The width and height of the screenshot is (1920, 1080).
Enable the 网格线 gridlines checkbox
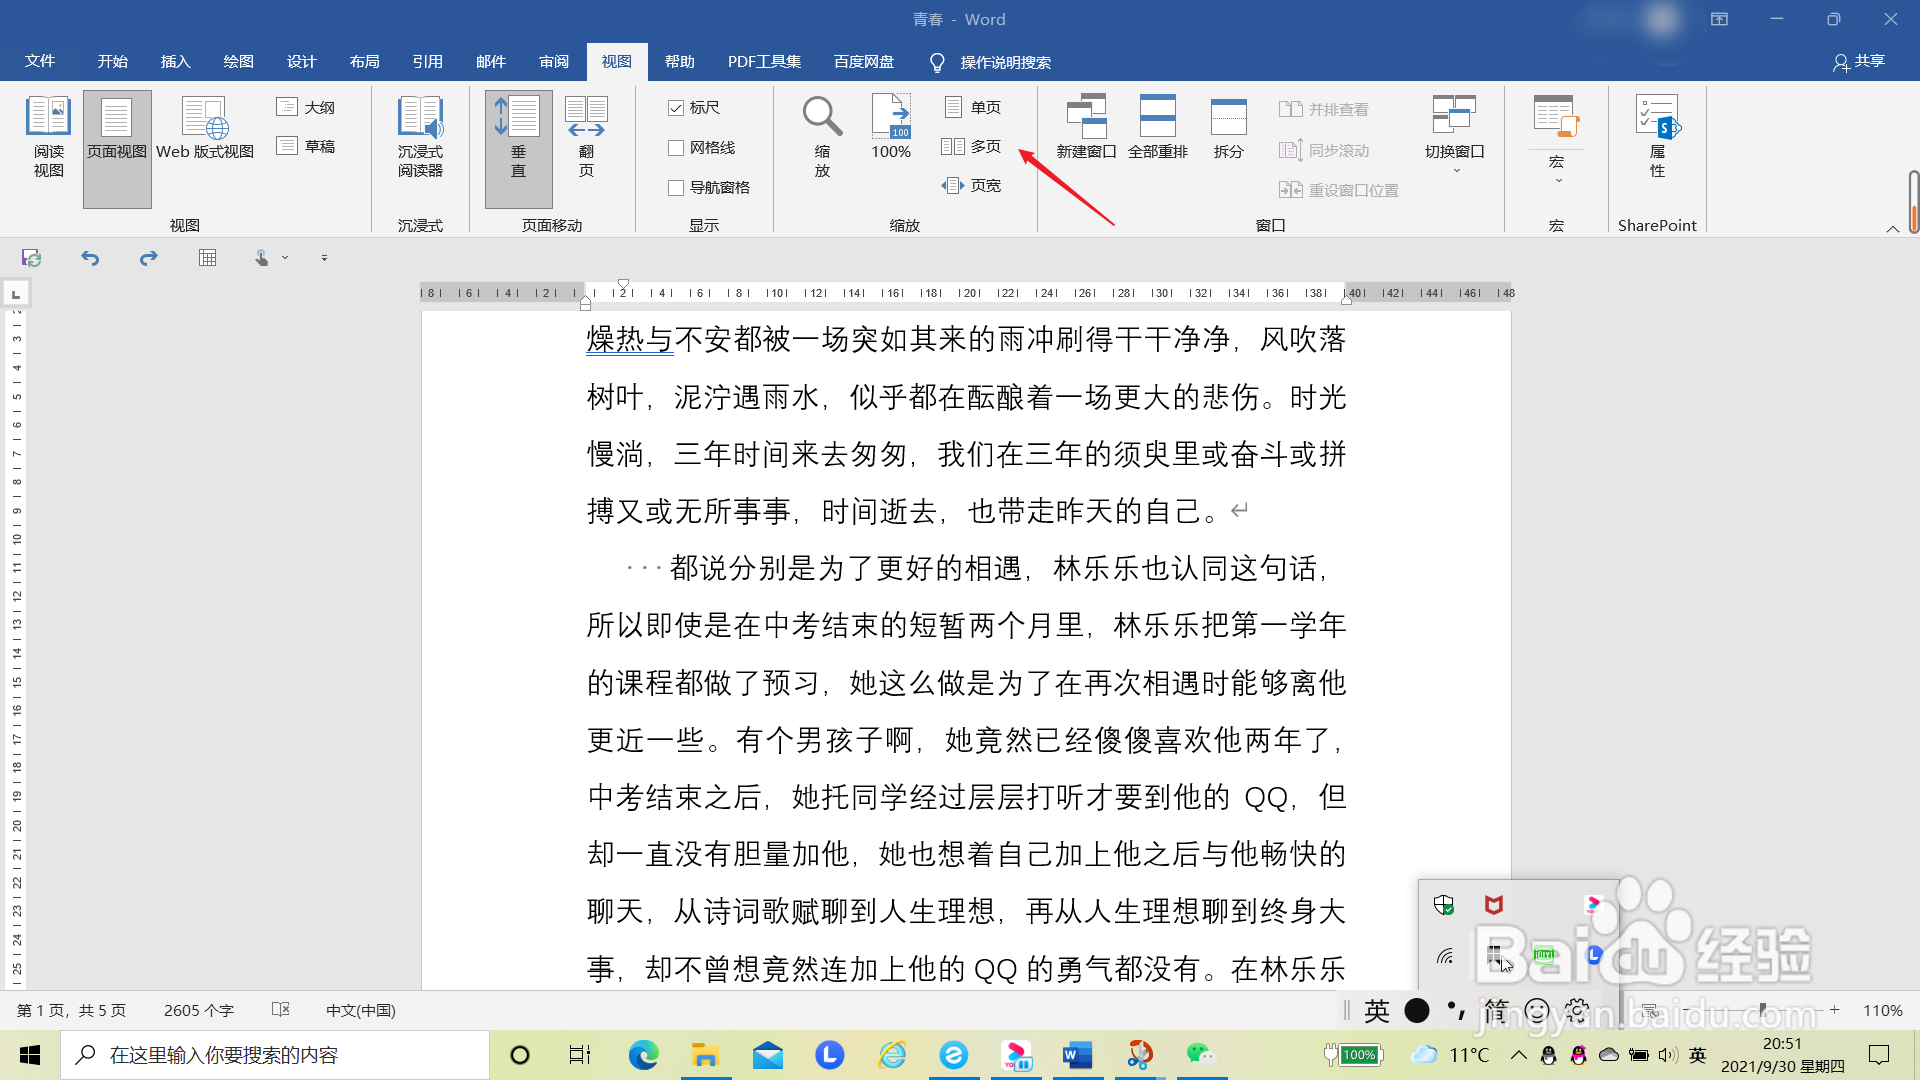click(676, 148)
